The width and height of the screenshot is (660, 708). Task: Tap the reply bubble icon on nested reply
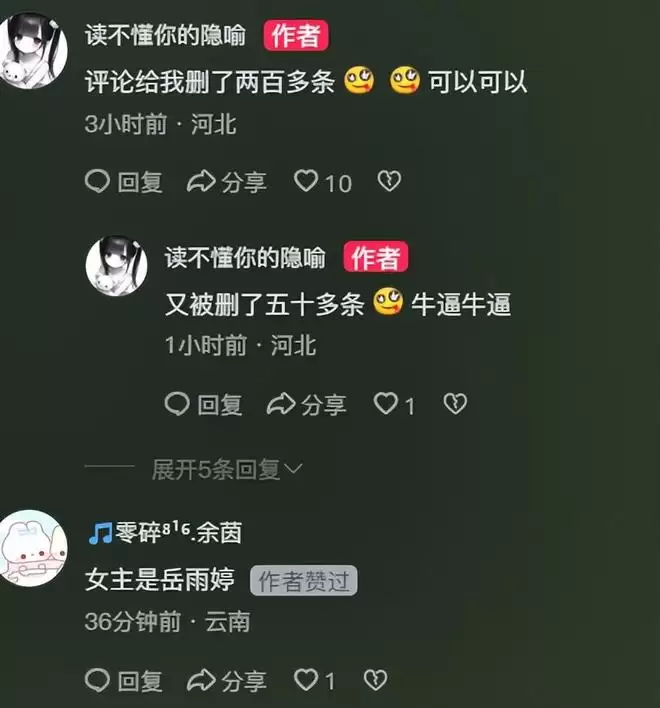(177, 404)
